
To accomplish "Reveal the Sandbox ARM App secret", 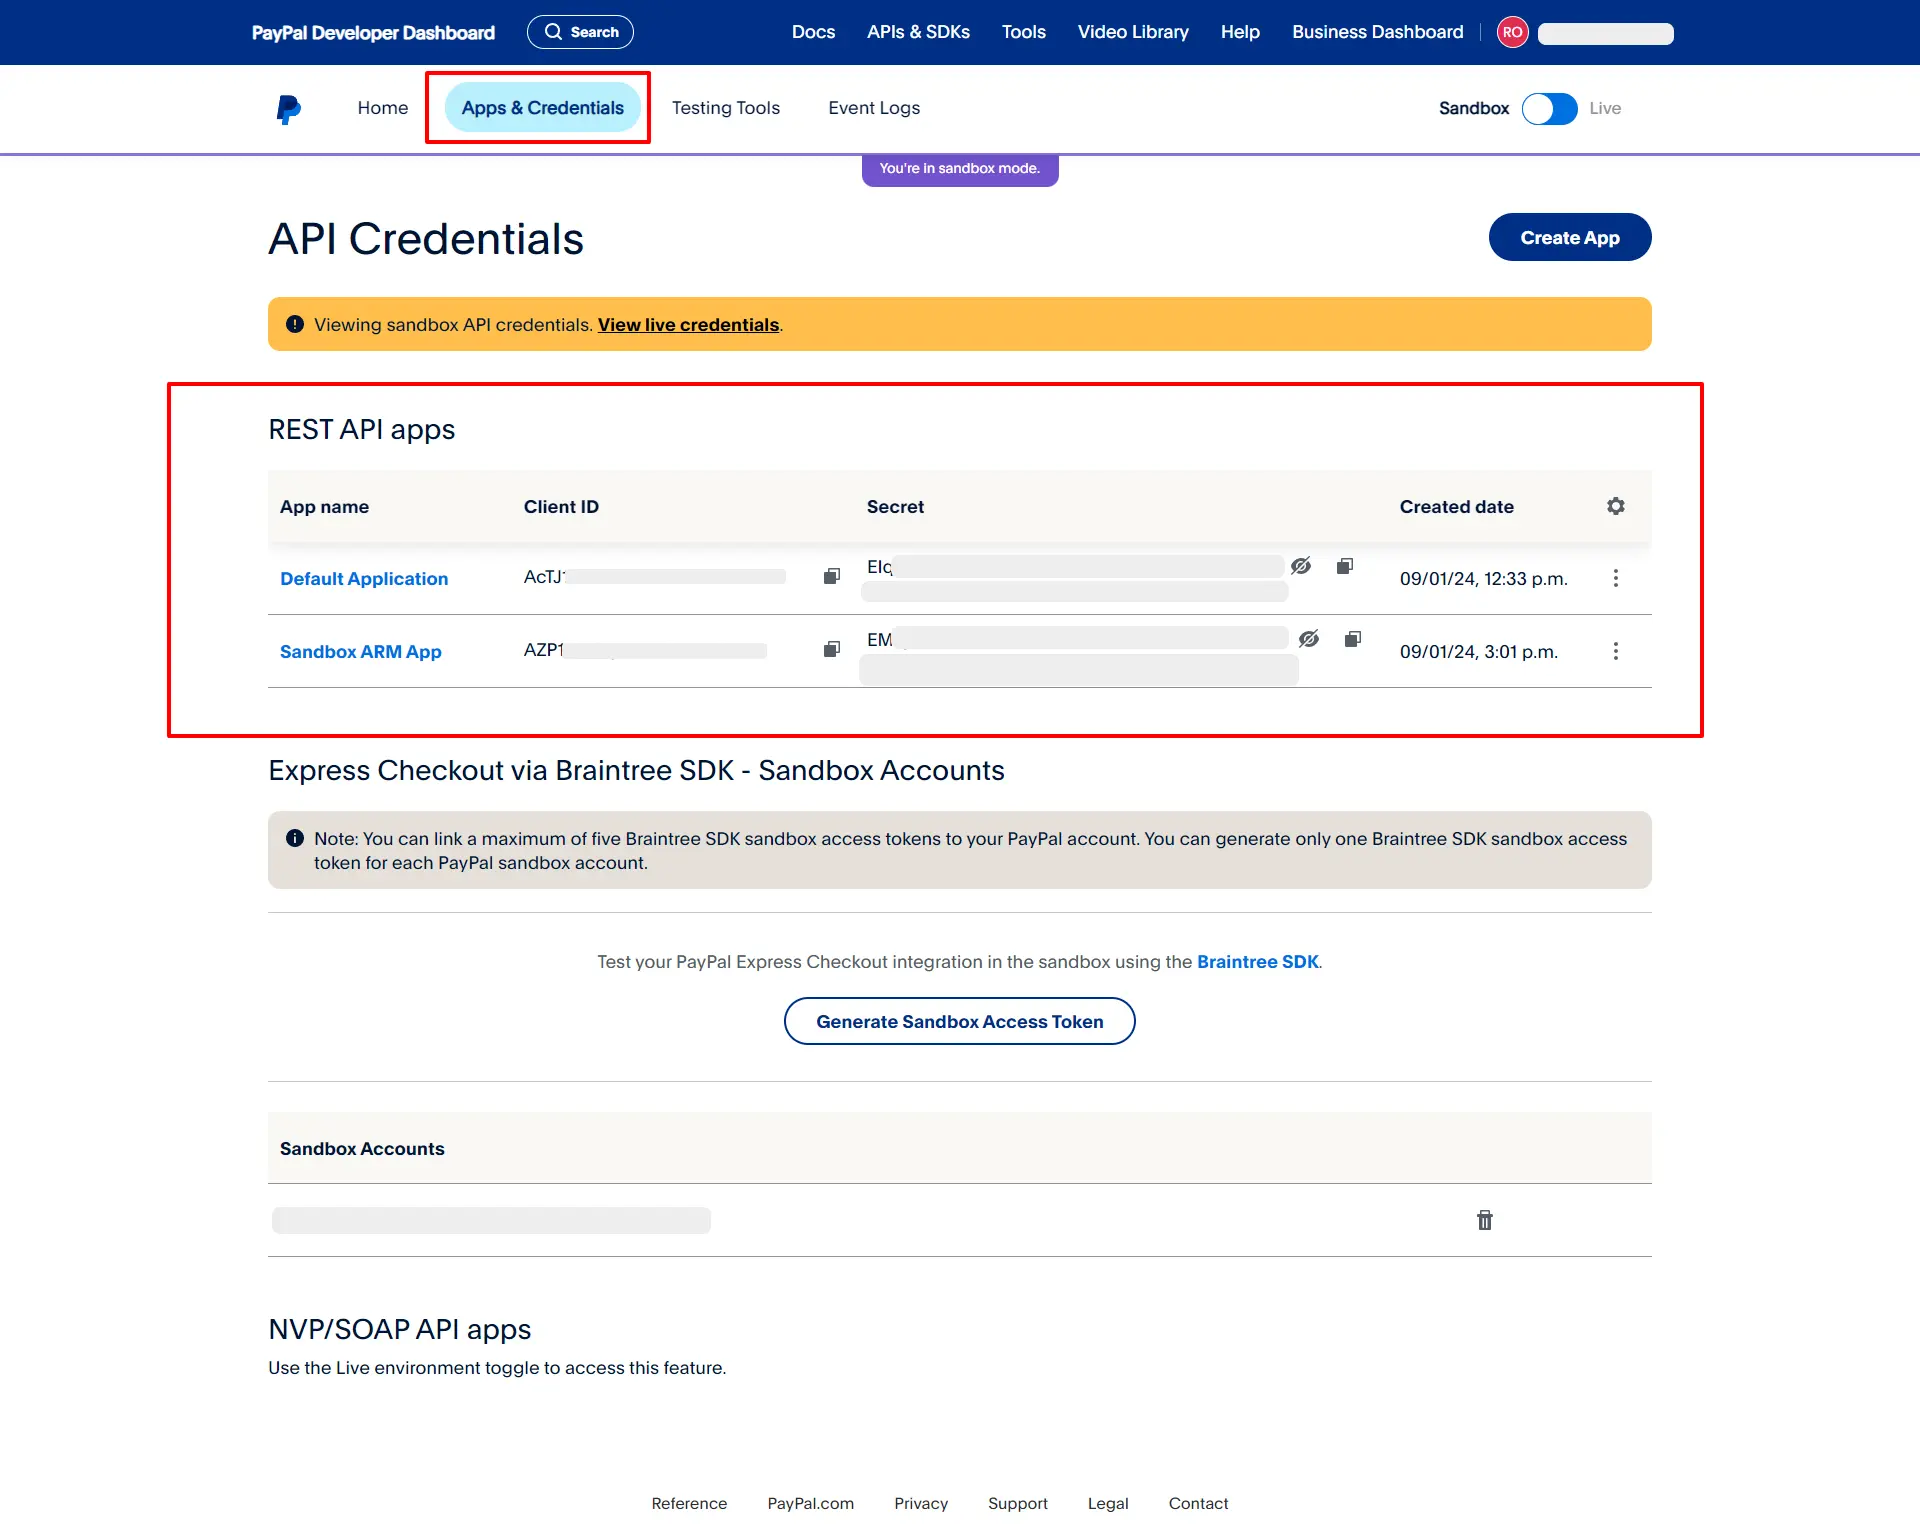I will [x=1308, y=639].
